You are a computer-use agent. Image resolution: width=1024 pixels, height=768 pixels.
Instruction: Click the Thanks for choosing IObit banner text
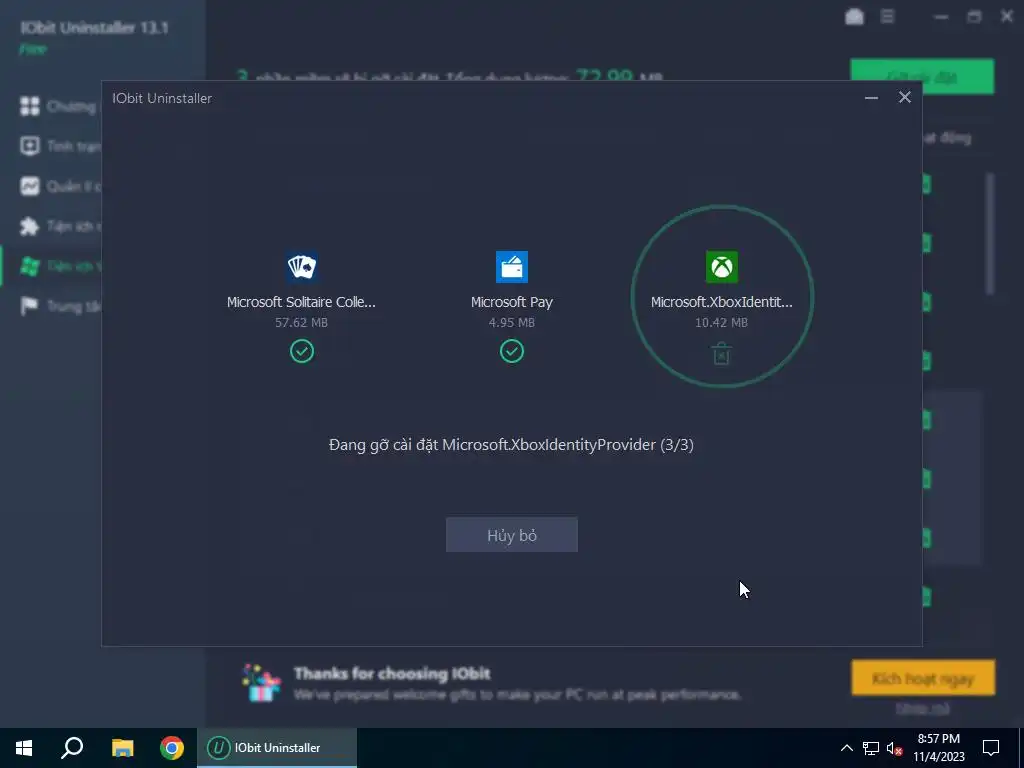pos(392,673)
